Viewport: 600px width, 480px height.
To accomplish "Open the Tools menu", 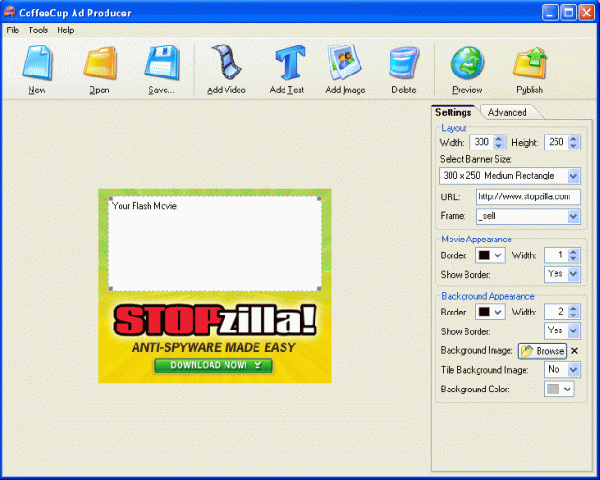I will (x=38, y=30).
